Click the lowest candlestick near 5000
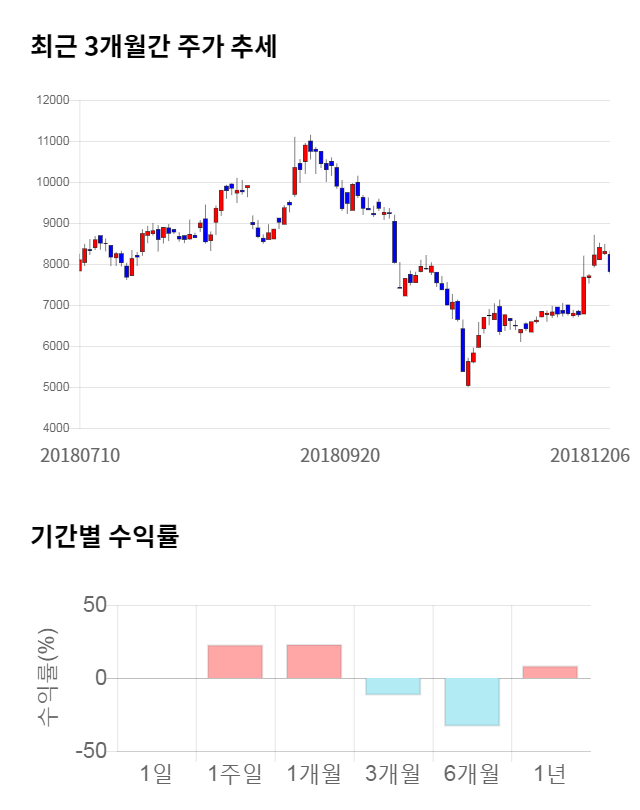The height and width of the screenshot is (810, 640). pos(468,372)
